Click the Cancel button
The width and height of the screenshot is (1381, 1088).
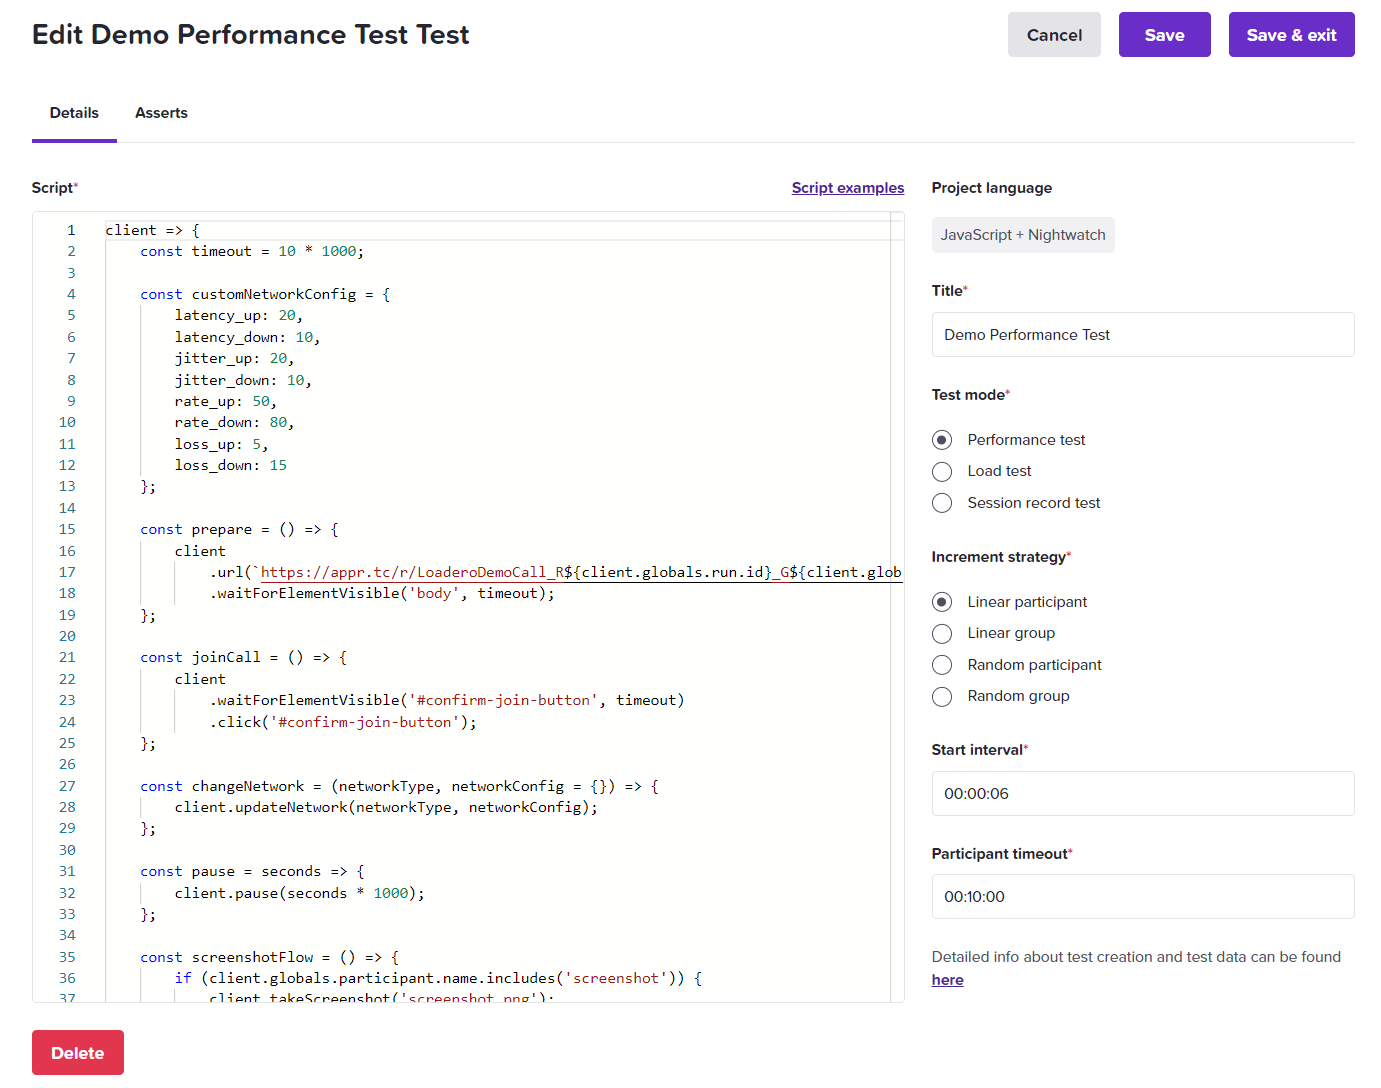coord(1054,35)
